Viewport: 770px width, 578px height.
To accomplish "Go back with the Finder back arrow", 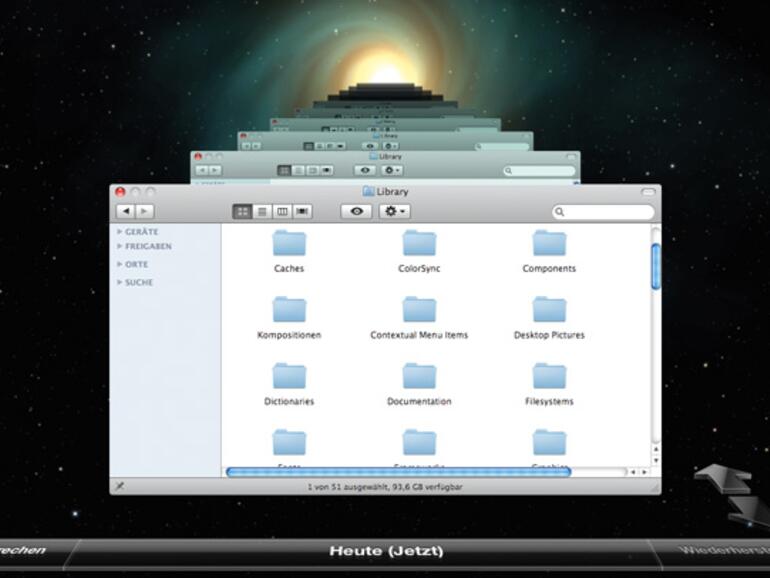I will (x=126, y=211).
